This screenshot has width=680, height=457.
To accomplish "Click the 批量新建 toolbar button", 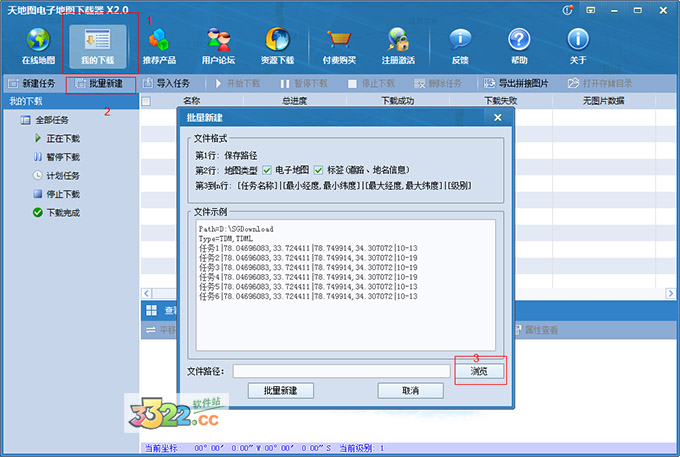I will (x=99, y=83).
